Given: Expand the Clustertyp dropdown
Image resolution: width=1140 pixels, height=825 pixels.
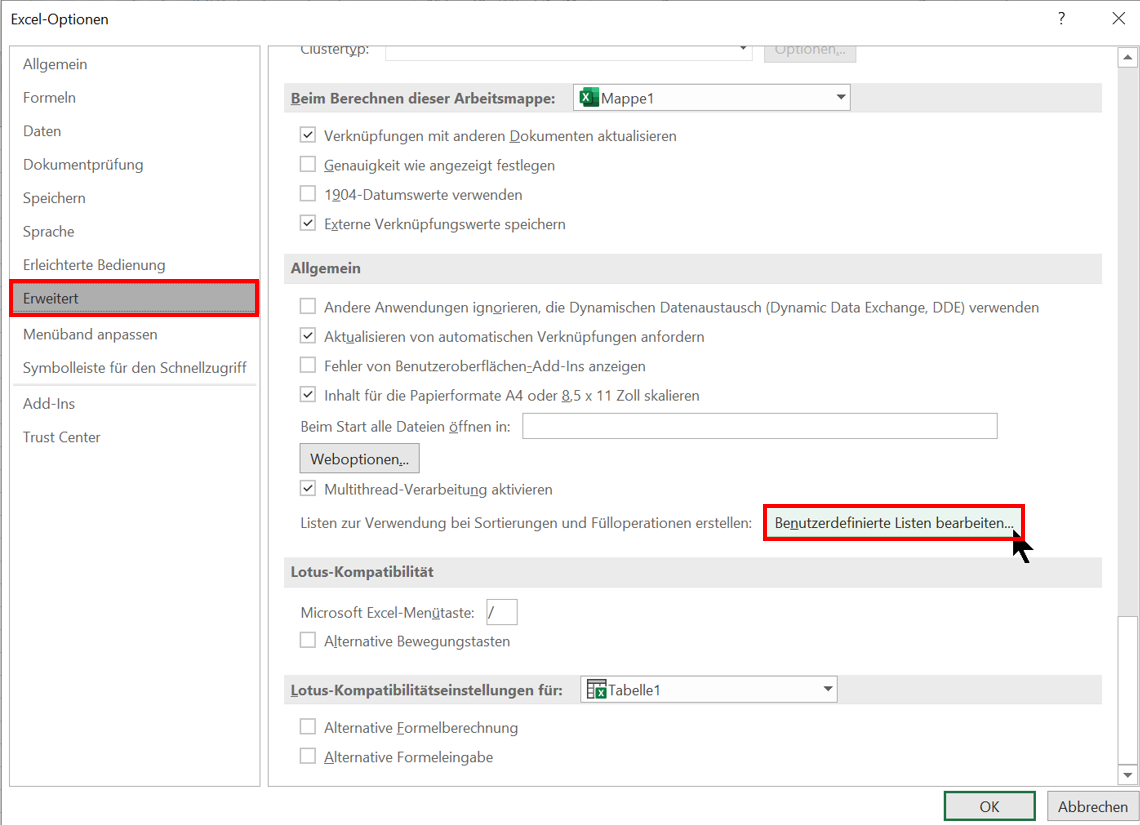Looking at the screenshot, I should click(x=569, y=51).
